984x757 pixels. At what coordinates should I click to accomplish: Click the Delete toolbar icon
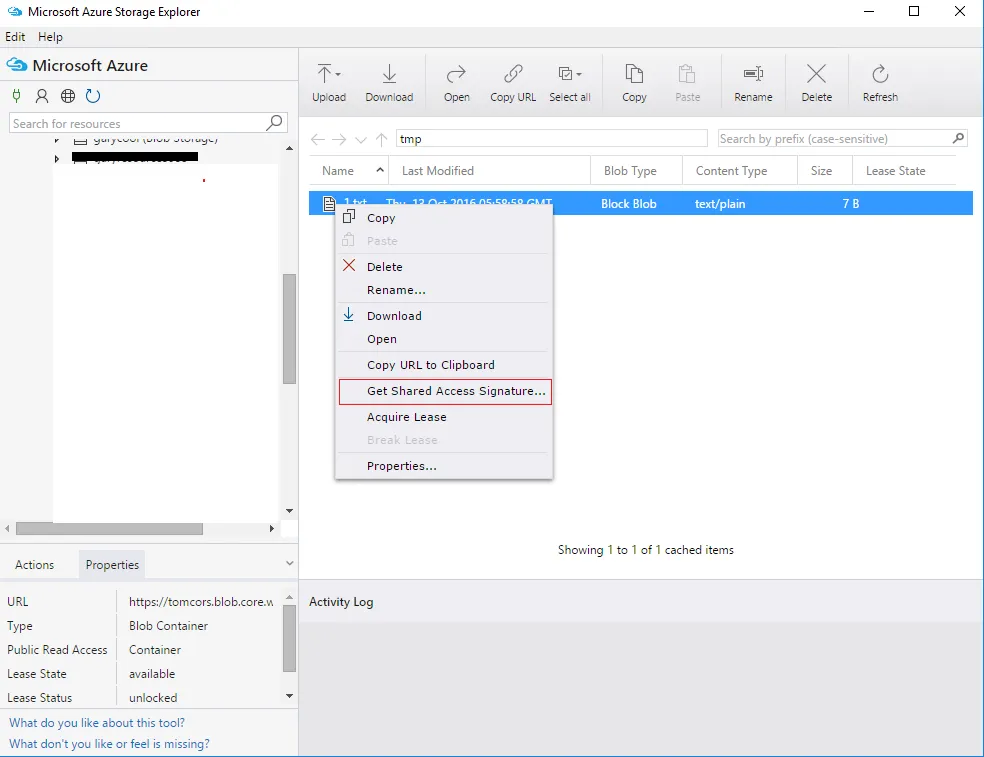816,74
